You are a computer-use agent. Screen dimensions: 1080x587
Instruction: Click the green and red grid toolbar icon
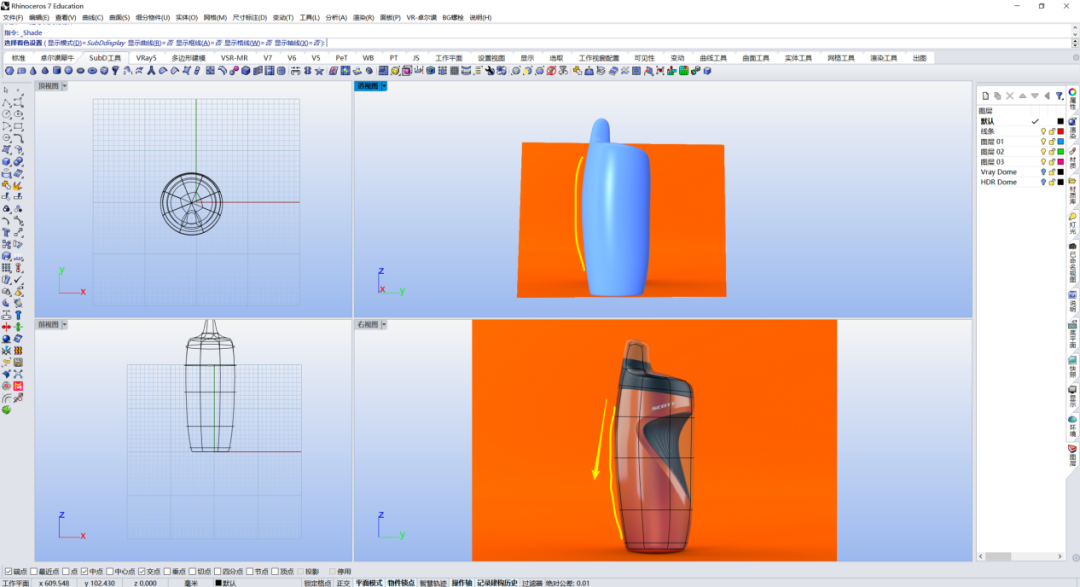click(684, 70)
